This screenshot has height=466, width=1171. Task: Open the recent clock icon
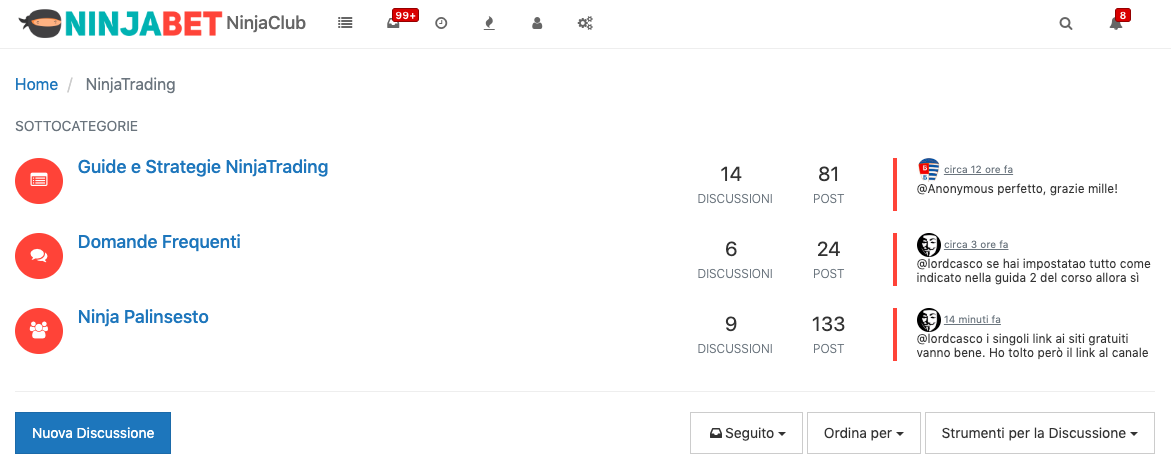pyautogui.click(x=441, y=23)
